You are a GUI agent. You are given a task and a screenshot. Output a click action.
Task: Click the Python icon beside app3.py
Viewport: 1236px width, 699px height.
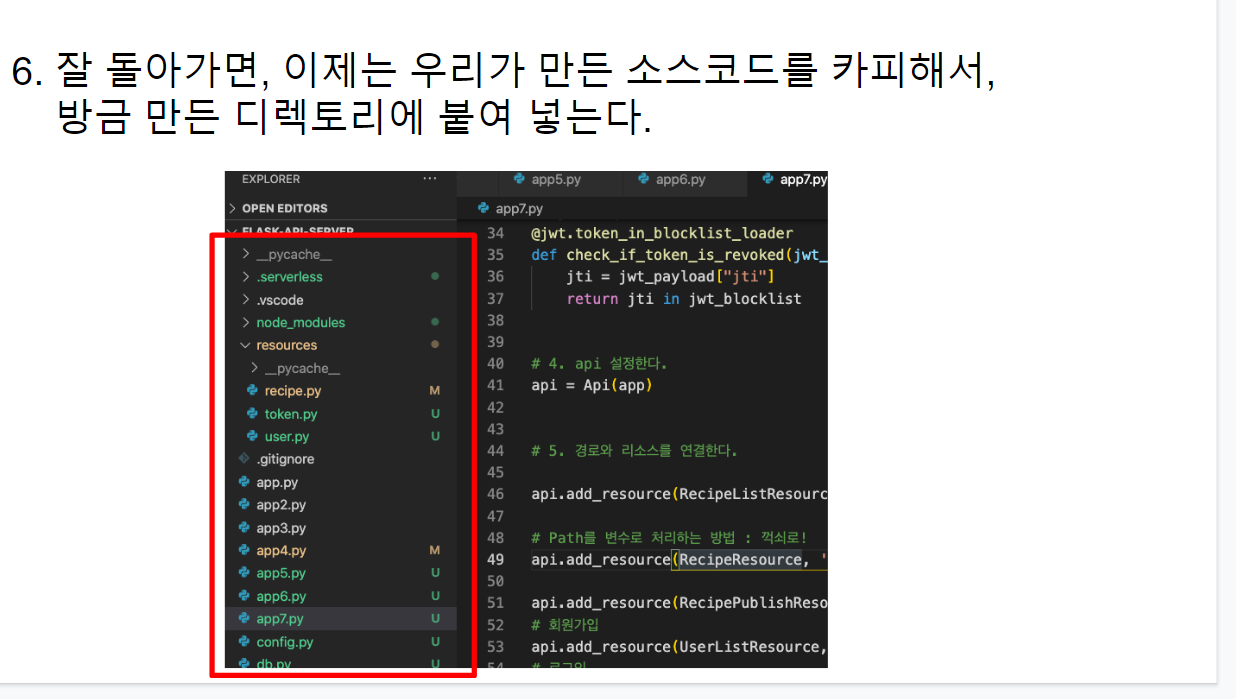(244, 528)
